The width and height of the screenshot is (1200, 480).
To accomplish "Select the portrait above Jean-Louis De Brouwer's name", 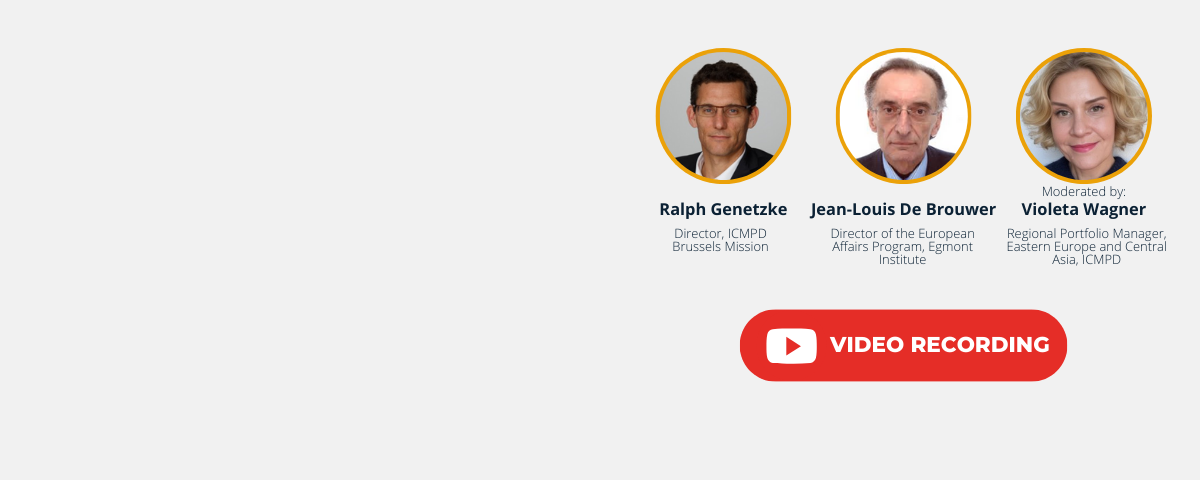I will pyautogui.click(x=903, y=116).
